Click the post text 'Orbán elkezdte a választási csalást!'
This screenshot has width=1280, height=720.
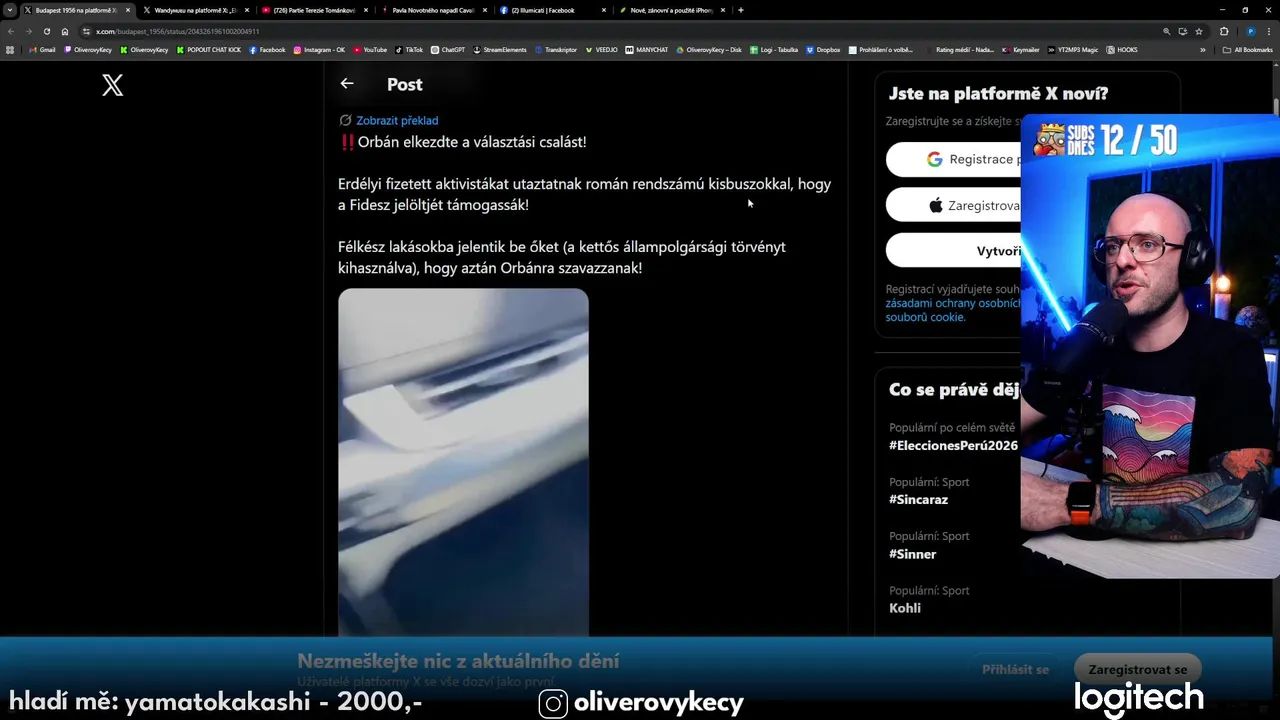[472, 142]
